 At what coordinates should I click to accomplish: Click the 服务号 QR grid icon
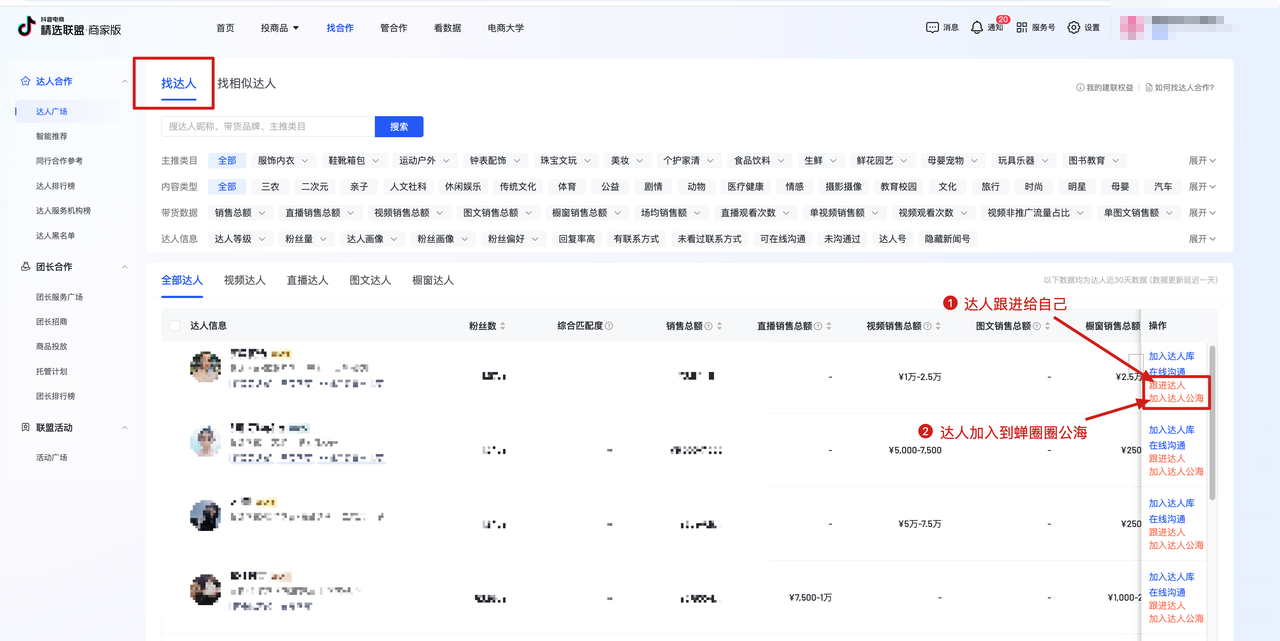1022,28
